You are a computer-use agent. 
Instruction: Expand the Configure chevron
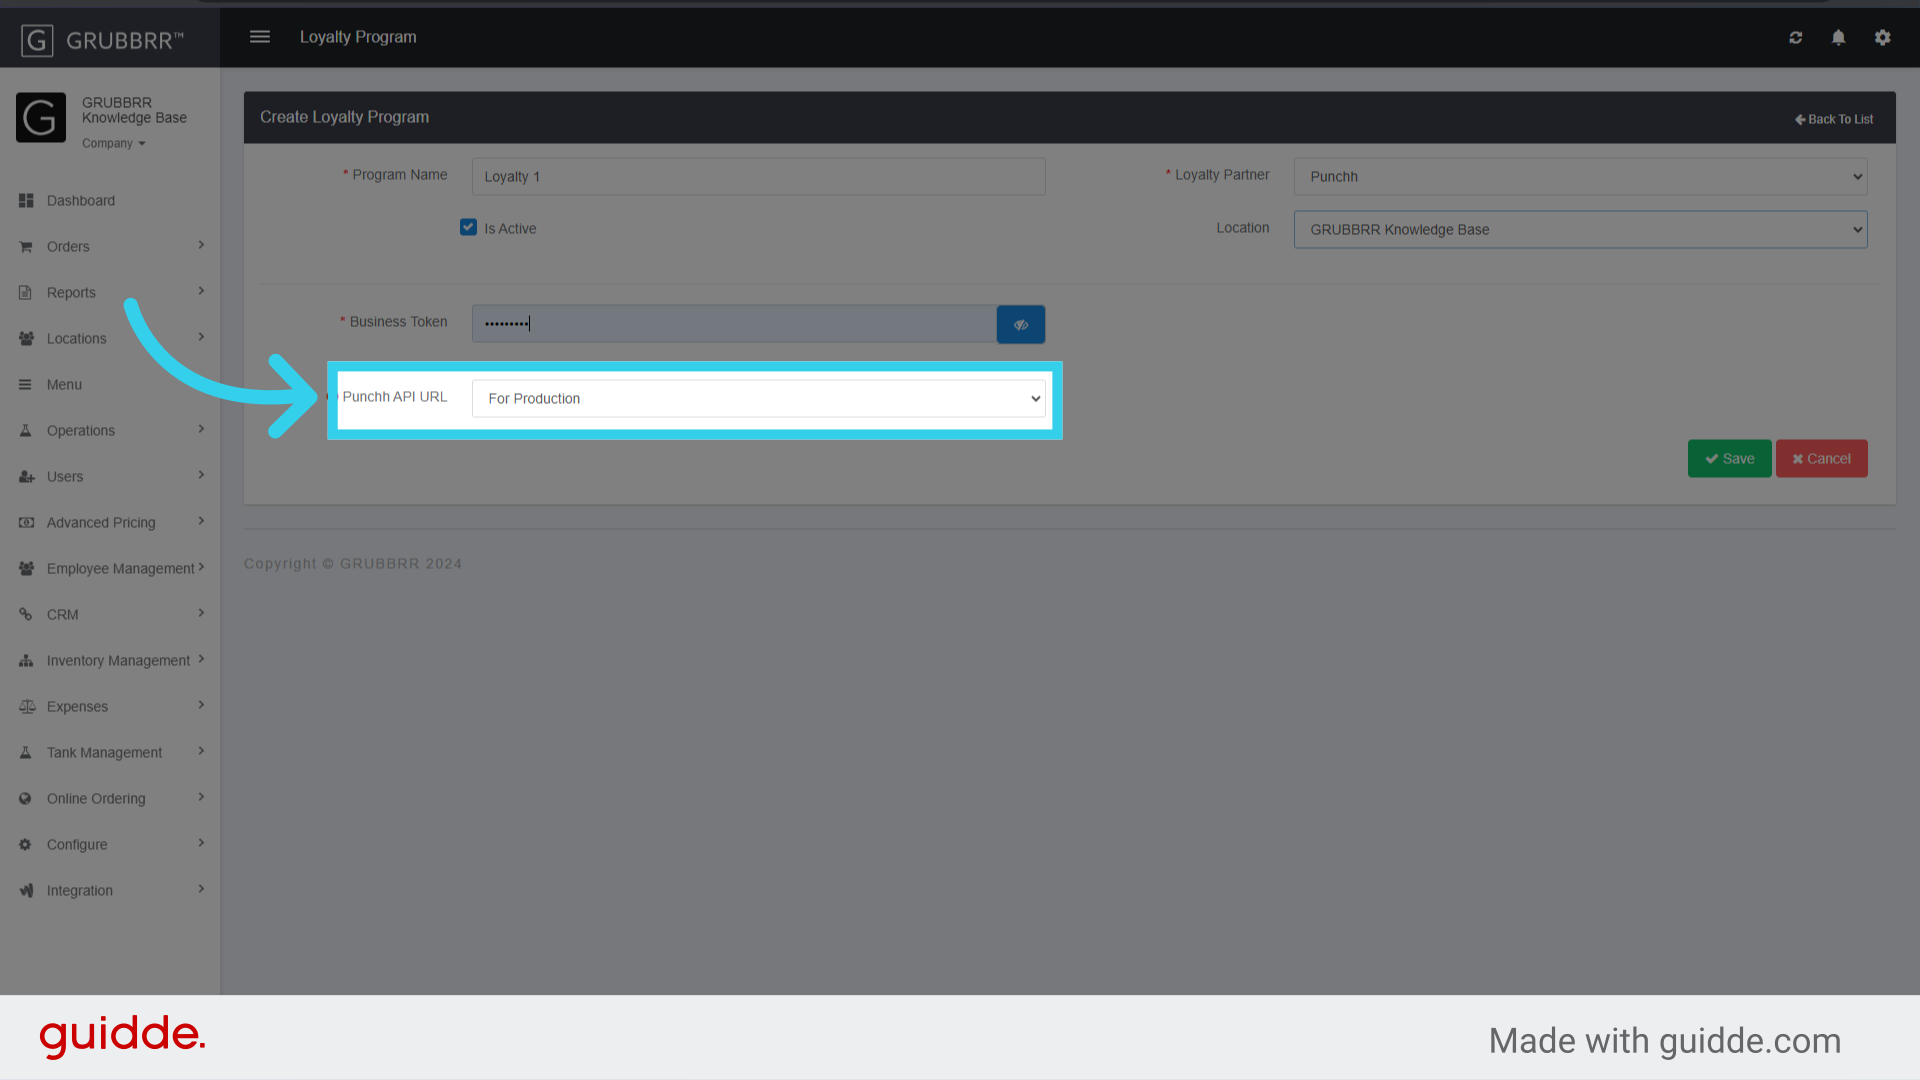point(201,843)
